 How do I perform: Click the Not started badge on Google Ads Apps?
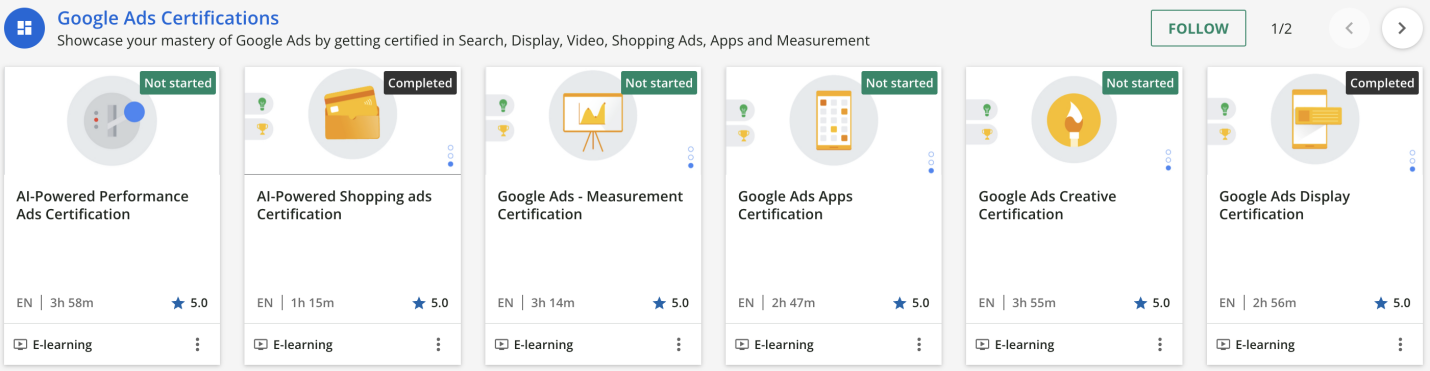click(x=900, y=83)
